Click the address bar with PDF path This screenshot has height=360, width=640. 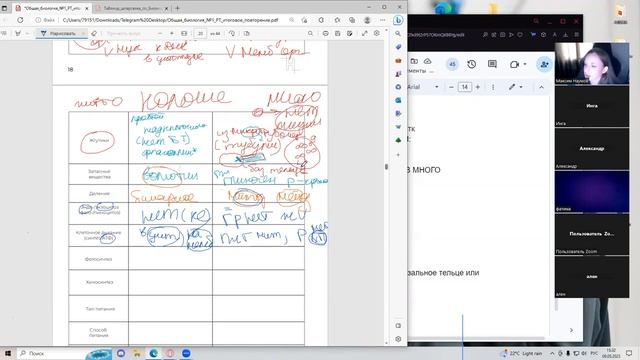point(170,20)
